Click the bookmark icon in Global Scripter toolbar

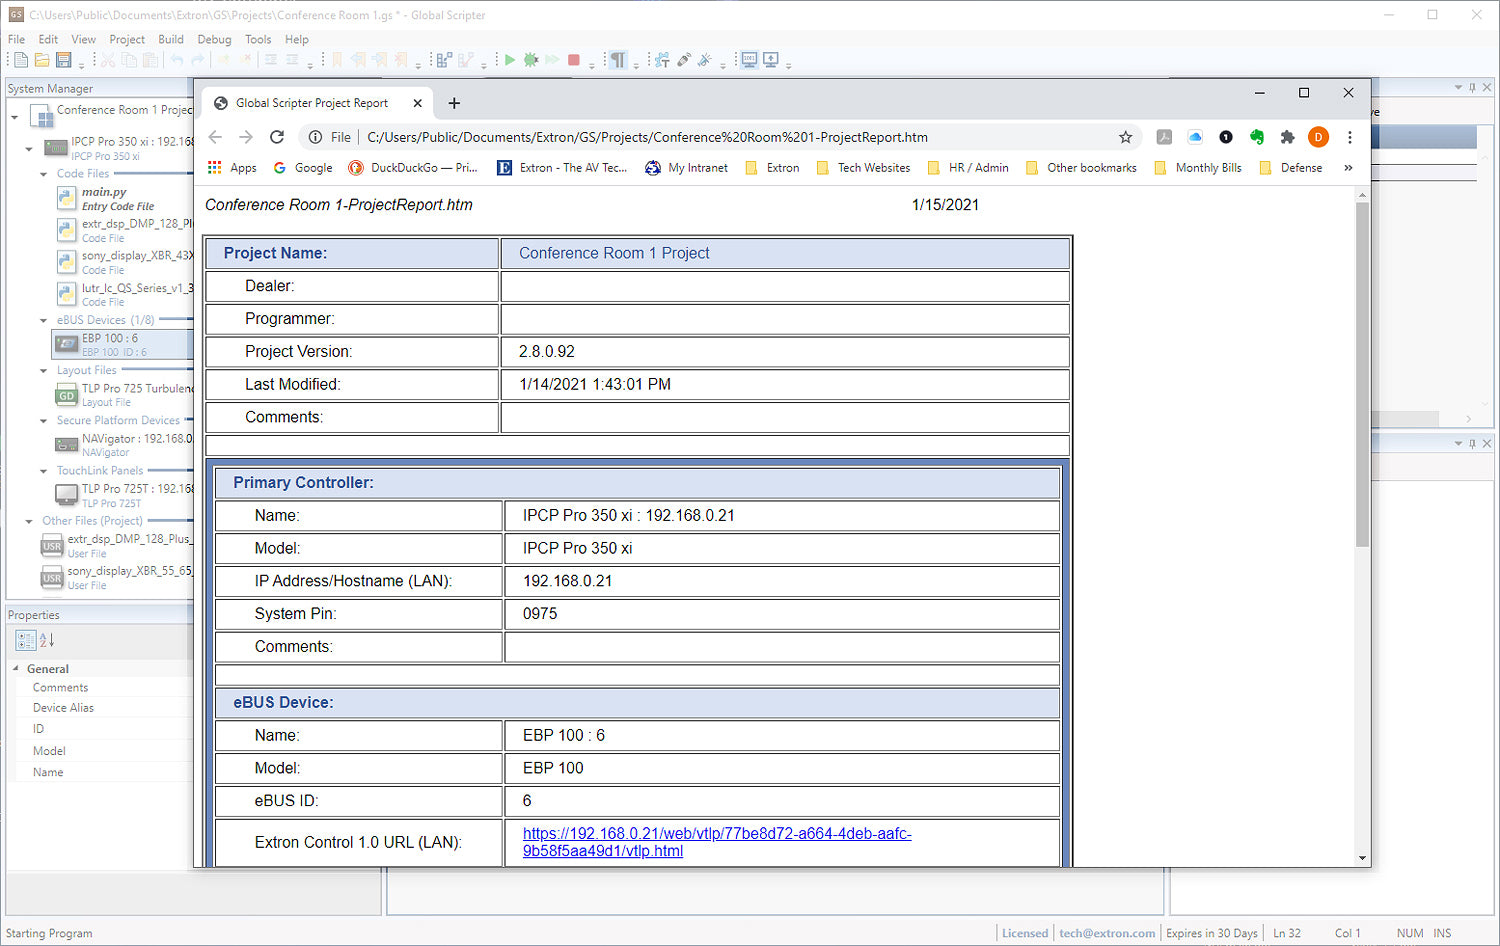pos(337,60)
